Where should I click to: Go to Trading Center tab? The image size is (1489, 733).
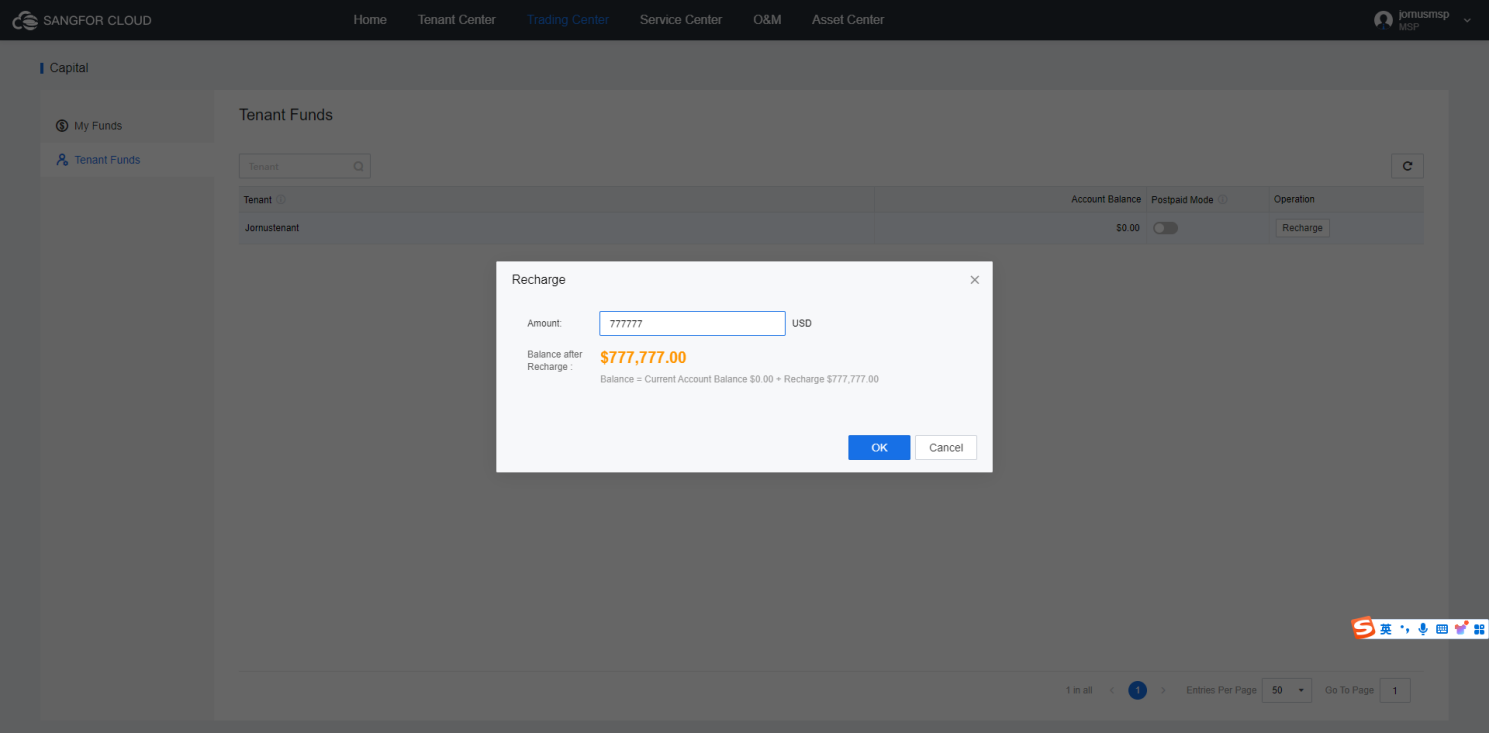pos(568,20)
